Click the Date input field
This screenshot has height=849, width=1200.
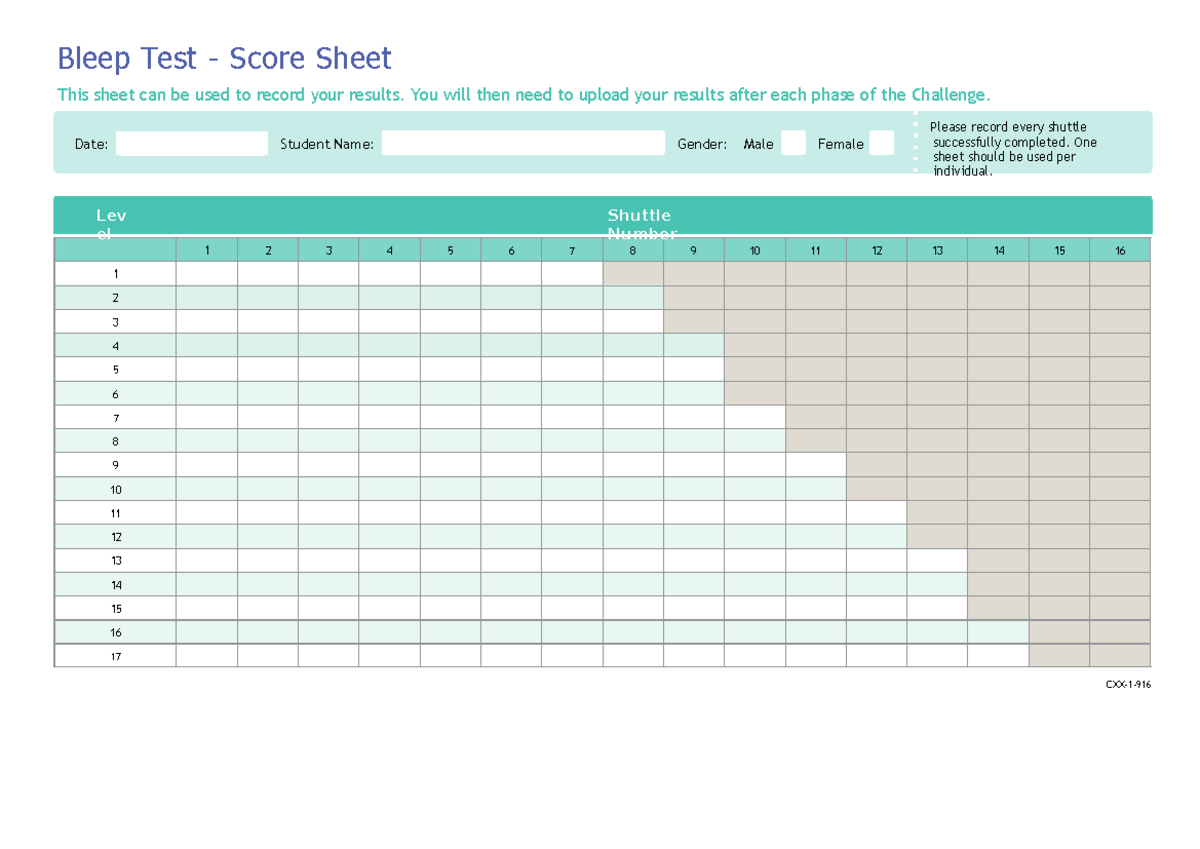click(192, 144)
